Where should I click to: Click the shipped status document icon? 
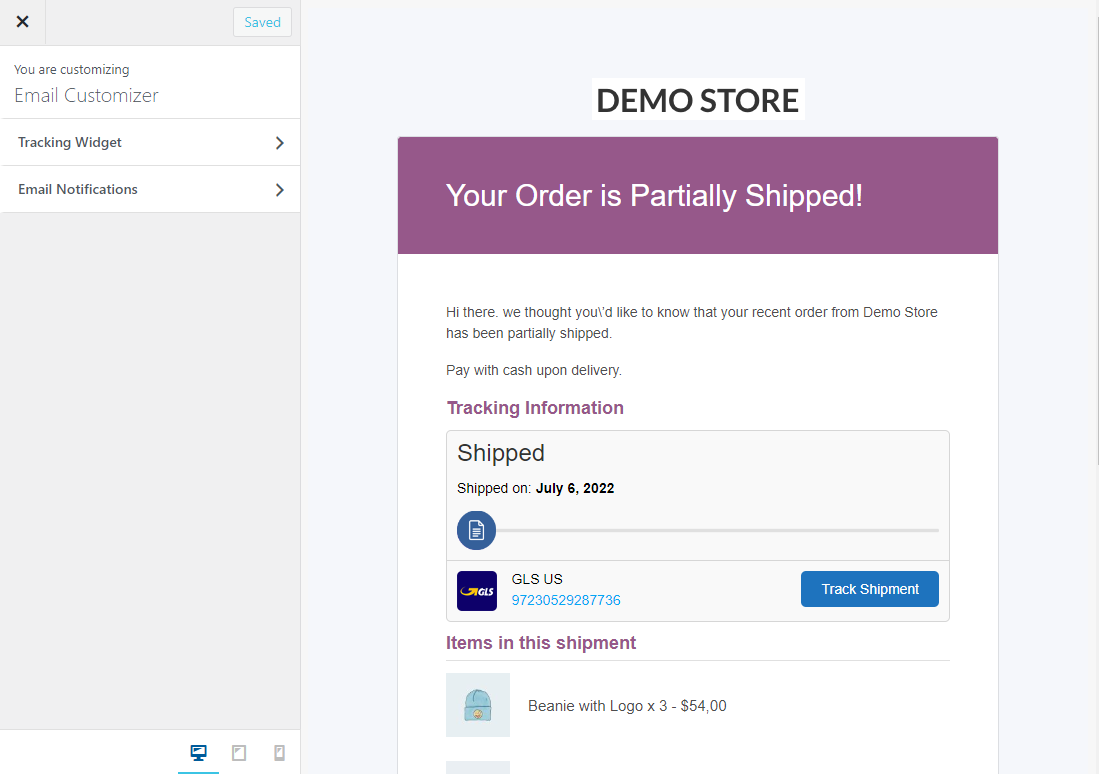[476, 530]
